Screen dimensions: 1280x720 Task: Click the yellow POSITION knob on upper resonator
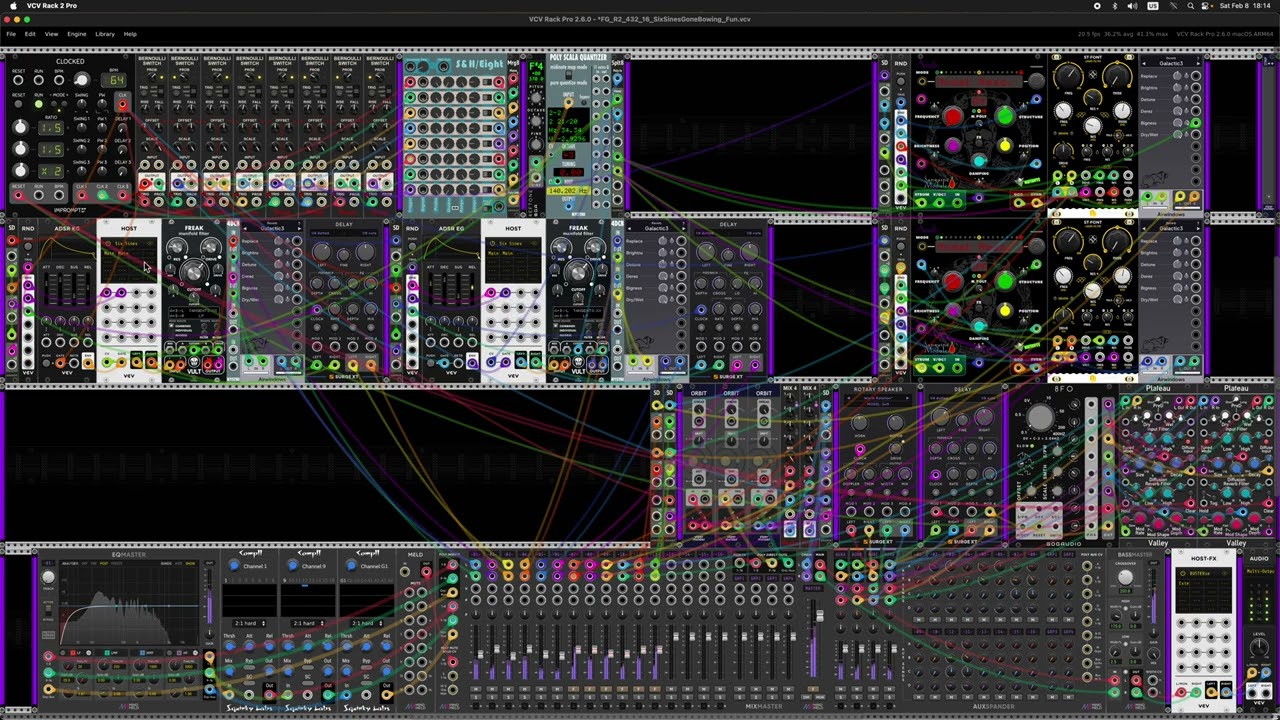(1004, 146)
